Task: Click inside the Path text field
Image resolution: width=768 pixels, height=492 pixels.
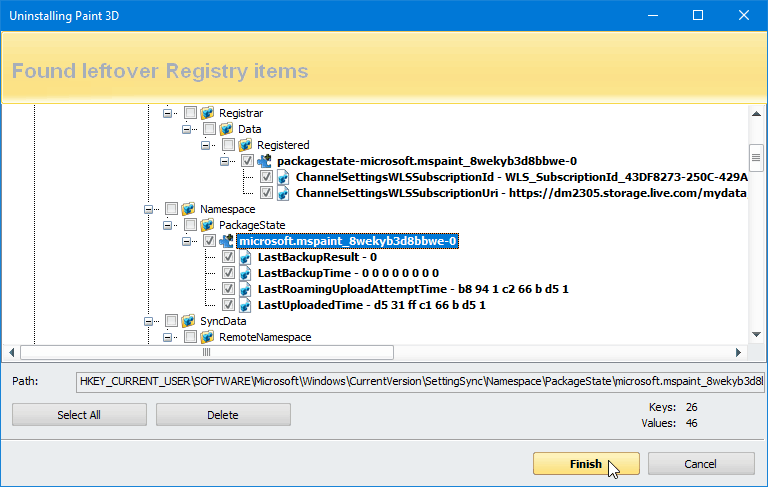Action: tap(420, 381)
